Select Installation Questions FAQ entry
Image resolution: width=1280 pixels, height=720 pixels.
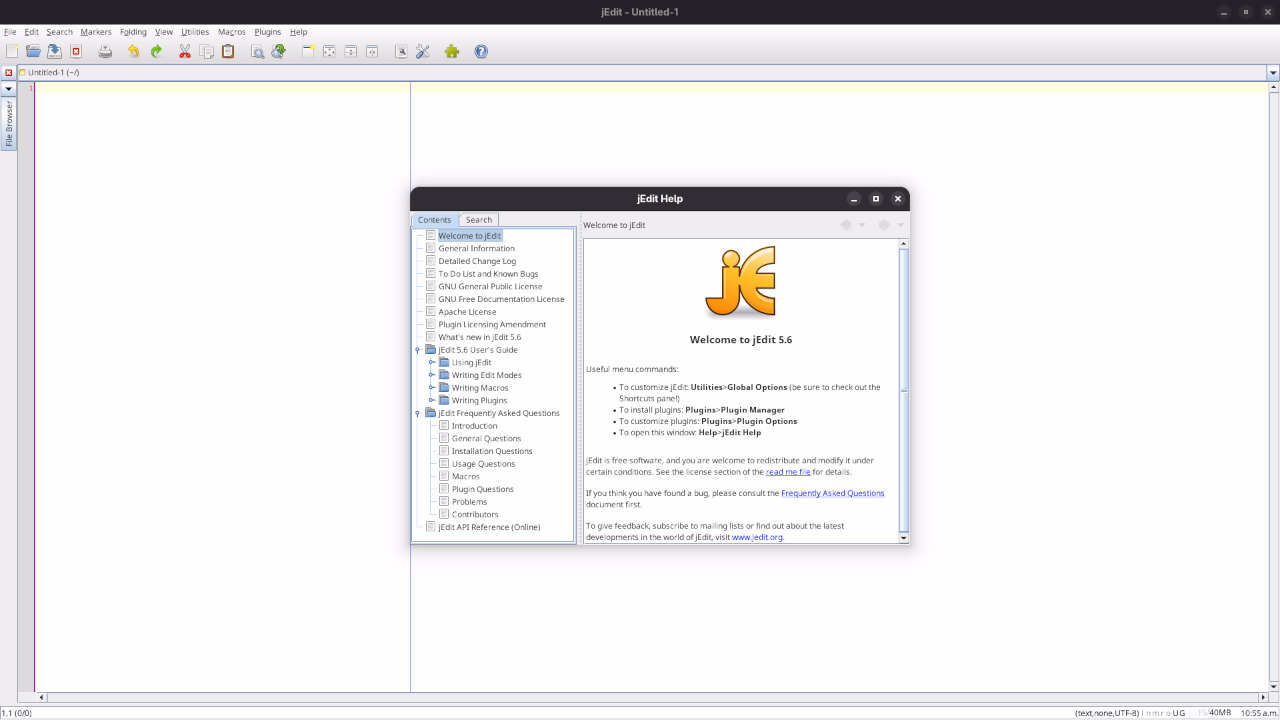[492, 451]
